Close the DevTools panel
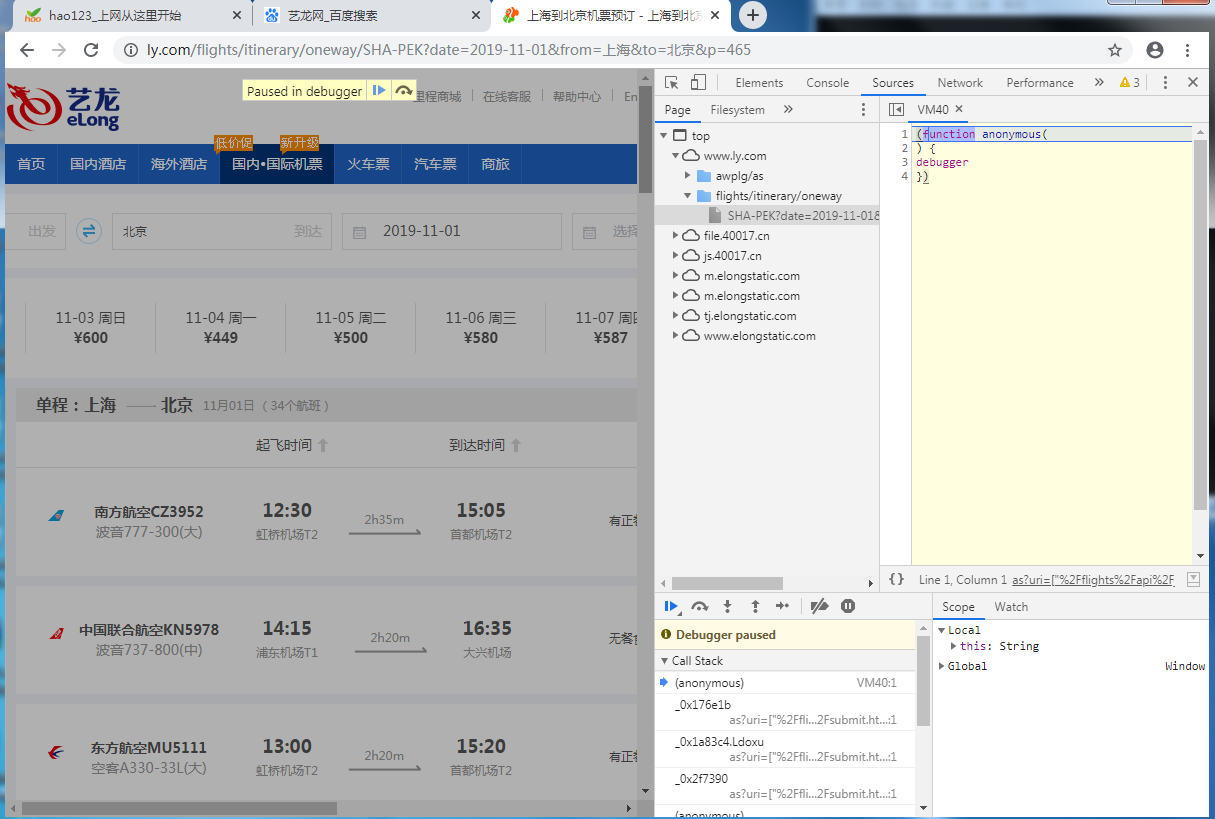 [x=1193, y=83]
